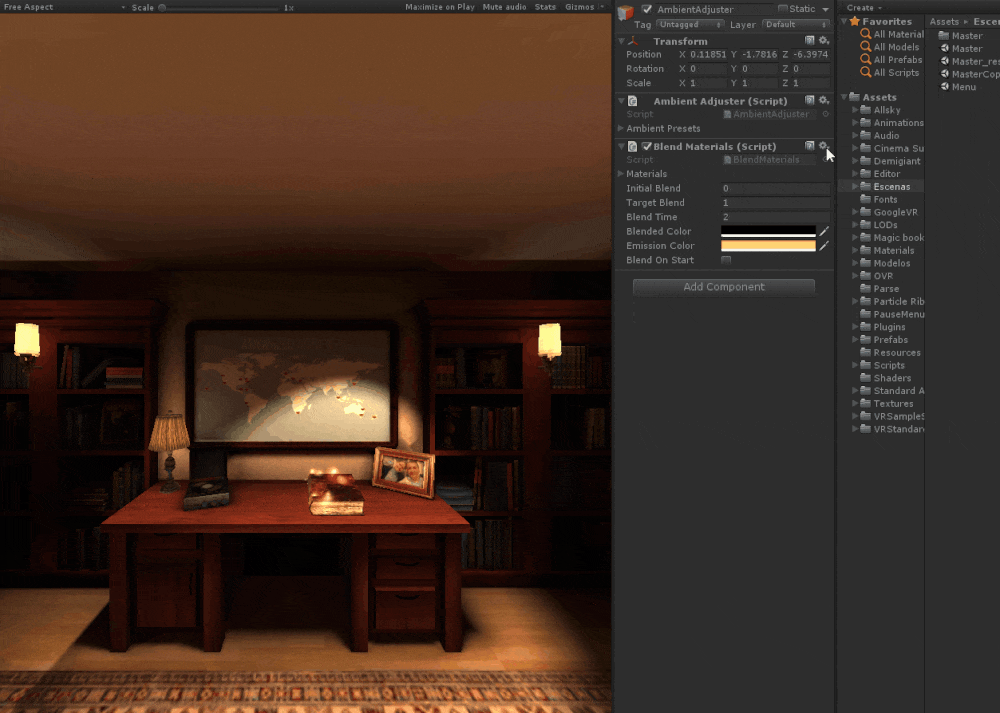Collapse the Favorites section
Image resolution: width=1000 pixels, height=713 pixels.
coord(844,21)
